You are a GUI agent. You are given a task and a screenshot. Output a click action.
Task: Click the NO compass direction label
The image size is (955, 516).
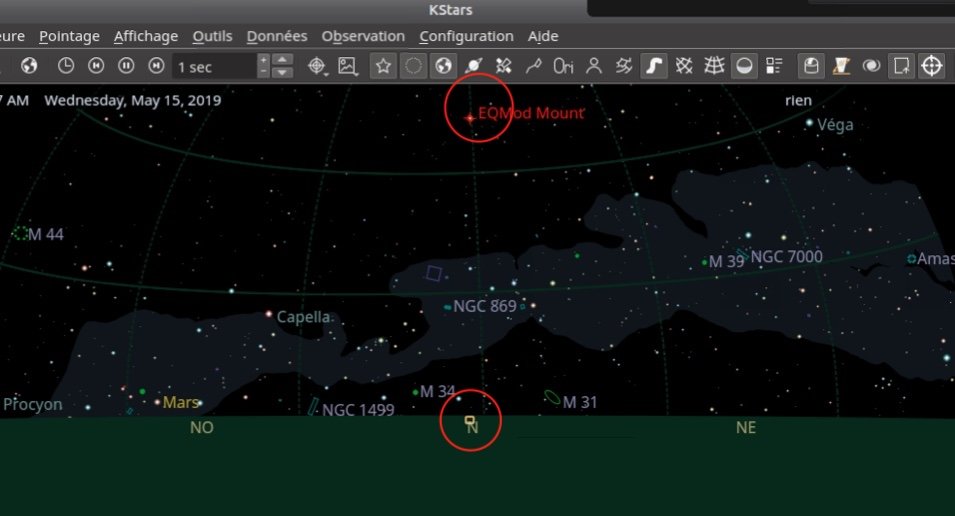[202, 428]
